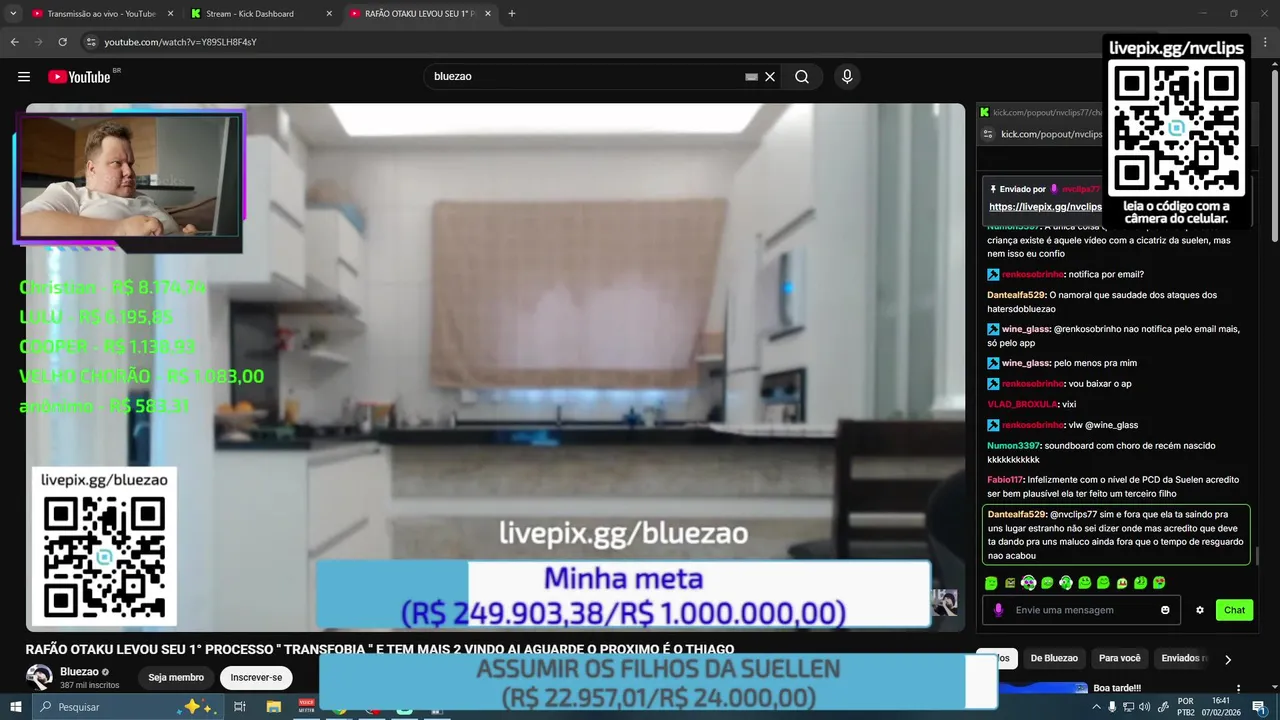
Task: Click 'Dantealfa529' in highlighted message
Action: 1016,514
